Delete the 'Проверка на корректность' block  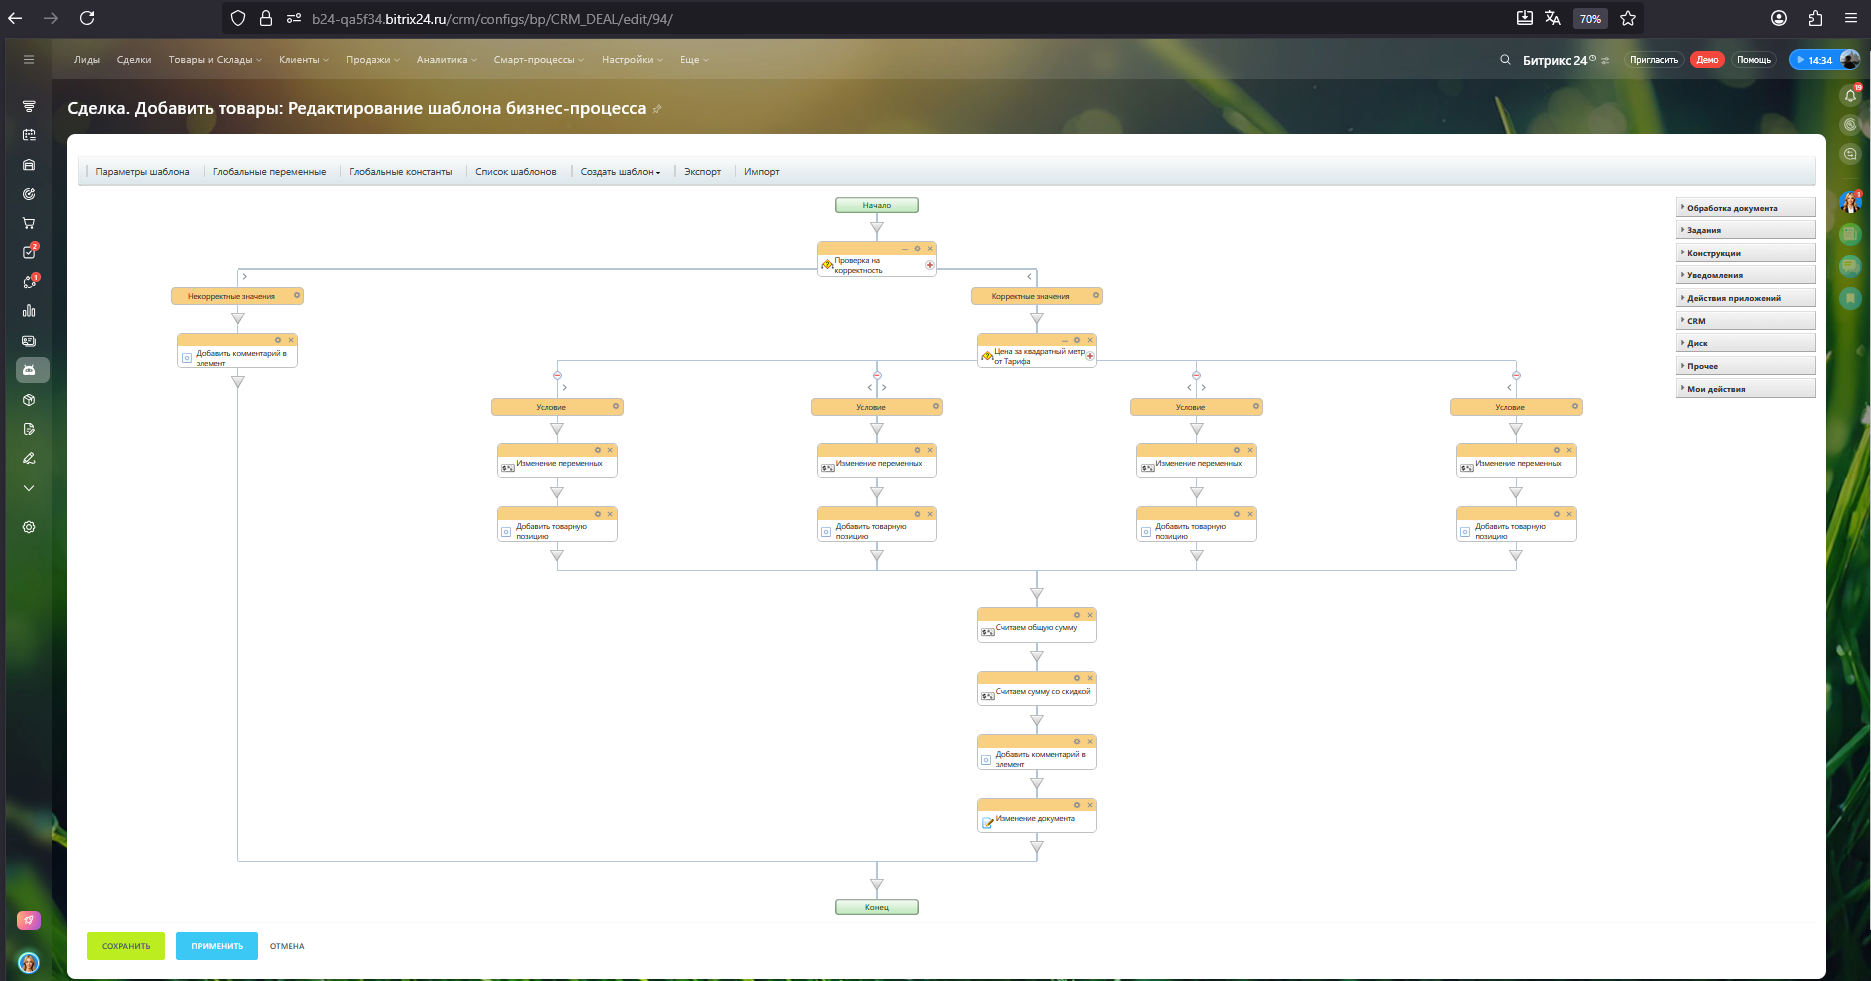point(930,249)
